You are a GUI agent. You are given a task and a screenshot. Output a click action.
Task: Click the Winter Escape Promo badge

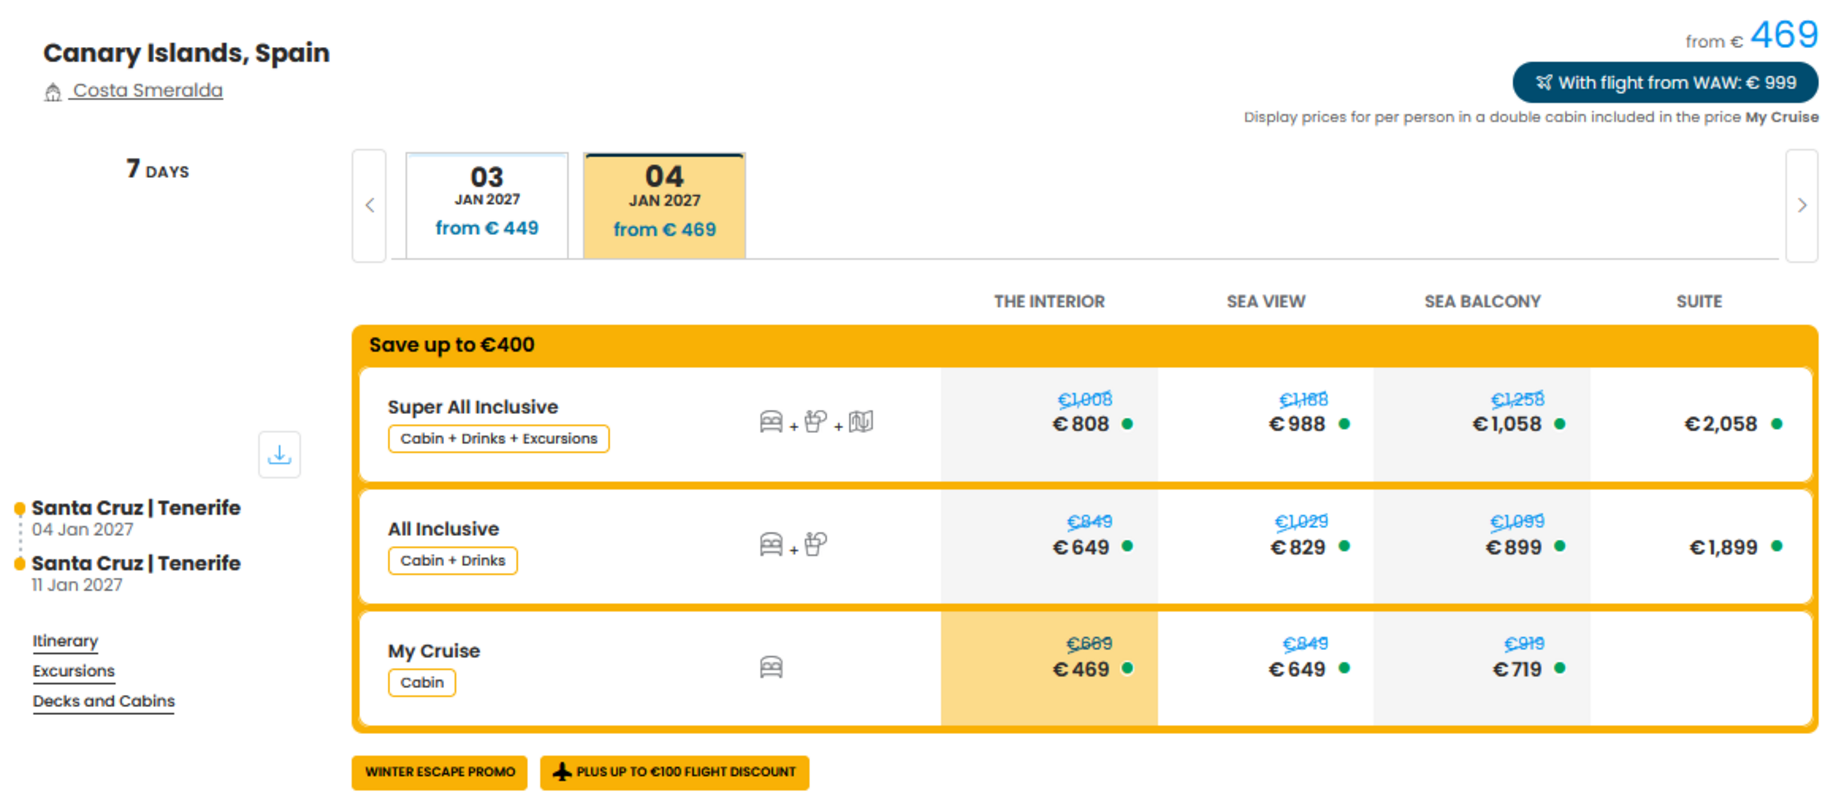point(439,772)
